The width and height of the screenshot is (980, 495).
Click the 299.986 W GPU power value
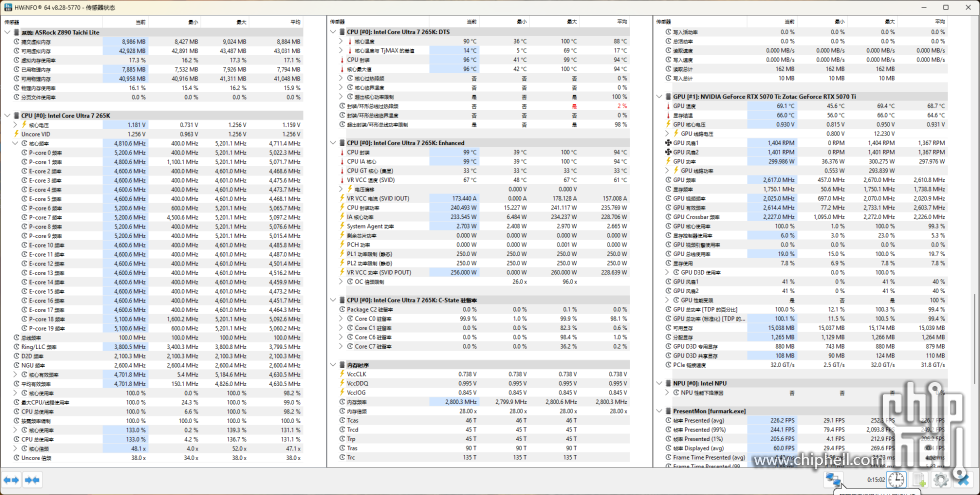pyautogui.click(x=782, y=161)
